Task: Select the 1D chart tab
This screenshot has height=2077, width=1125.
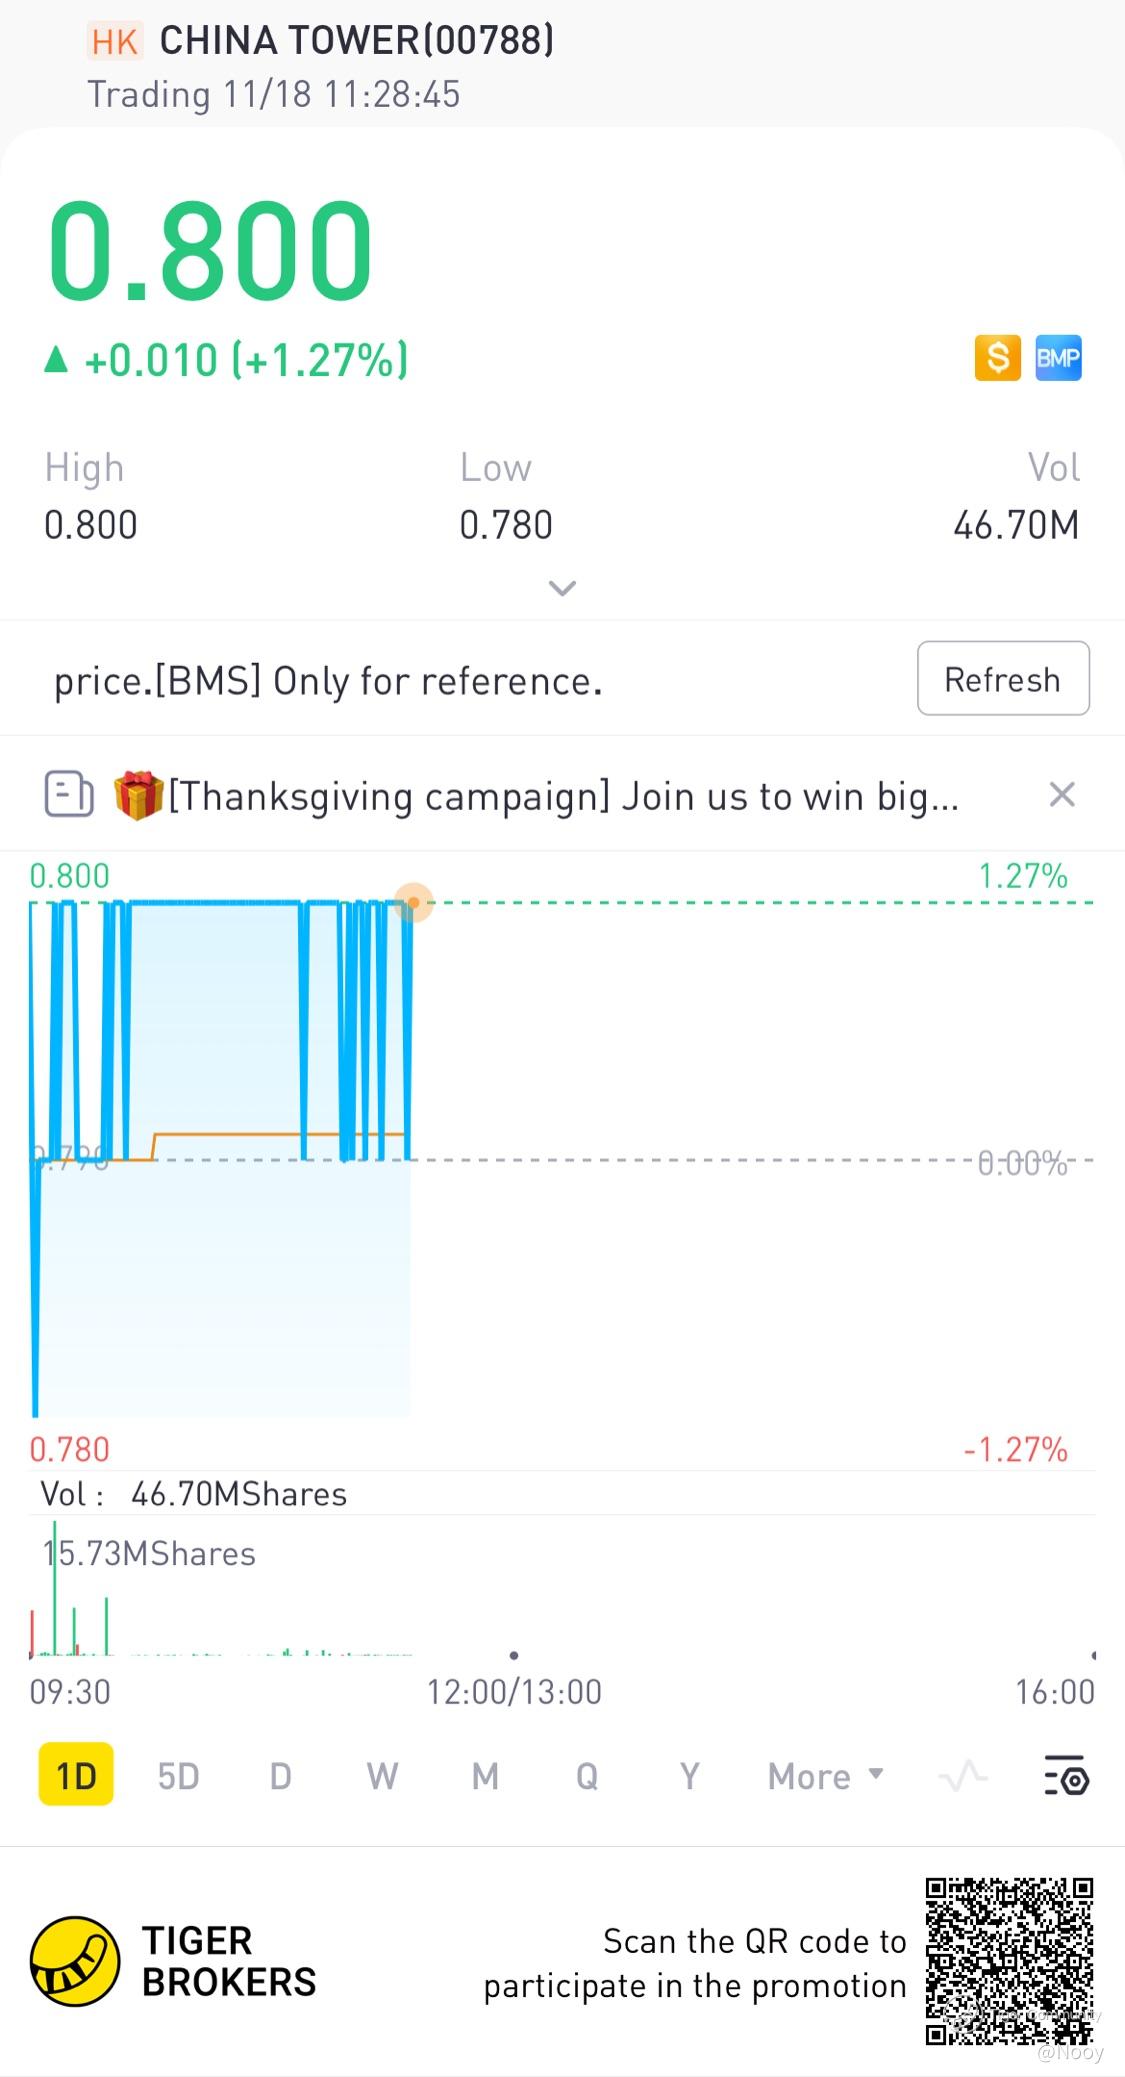Action: point(76,1776)
